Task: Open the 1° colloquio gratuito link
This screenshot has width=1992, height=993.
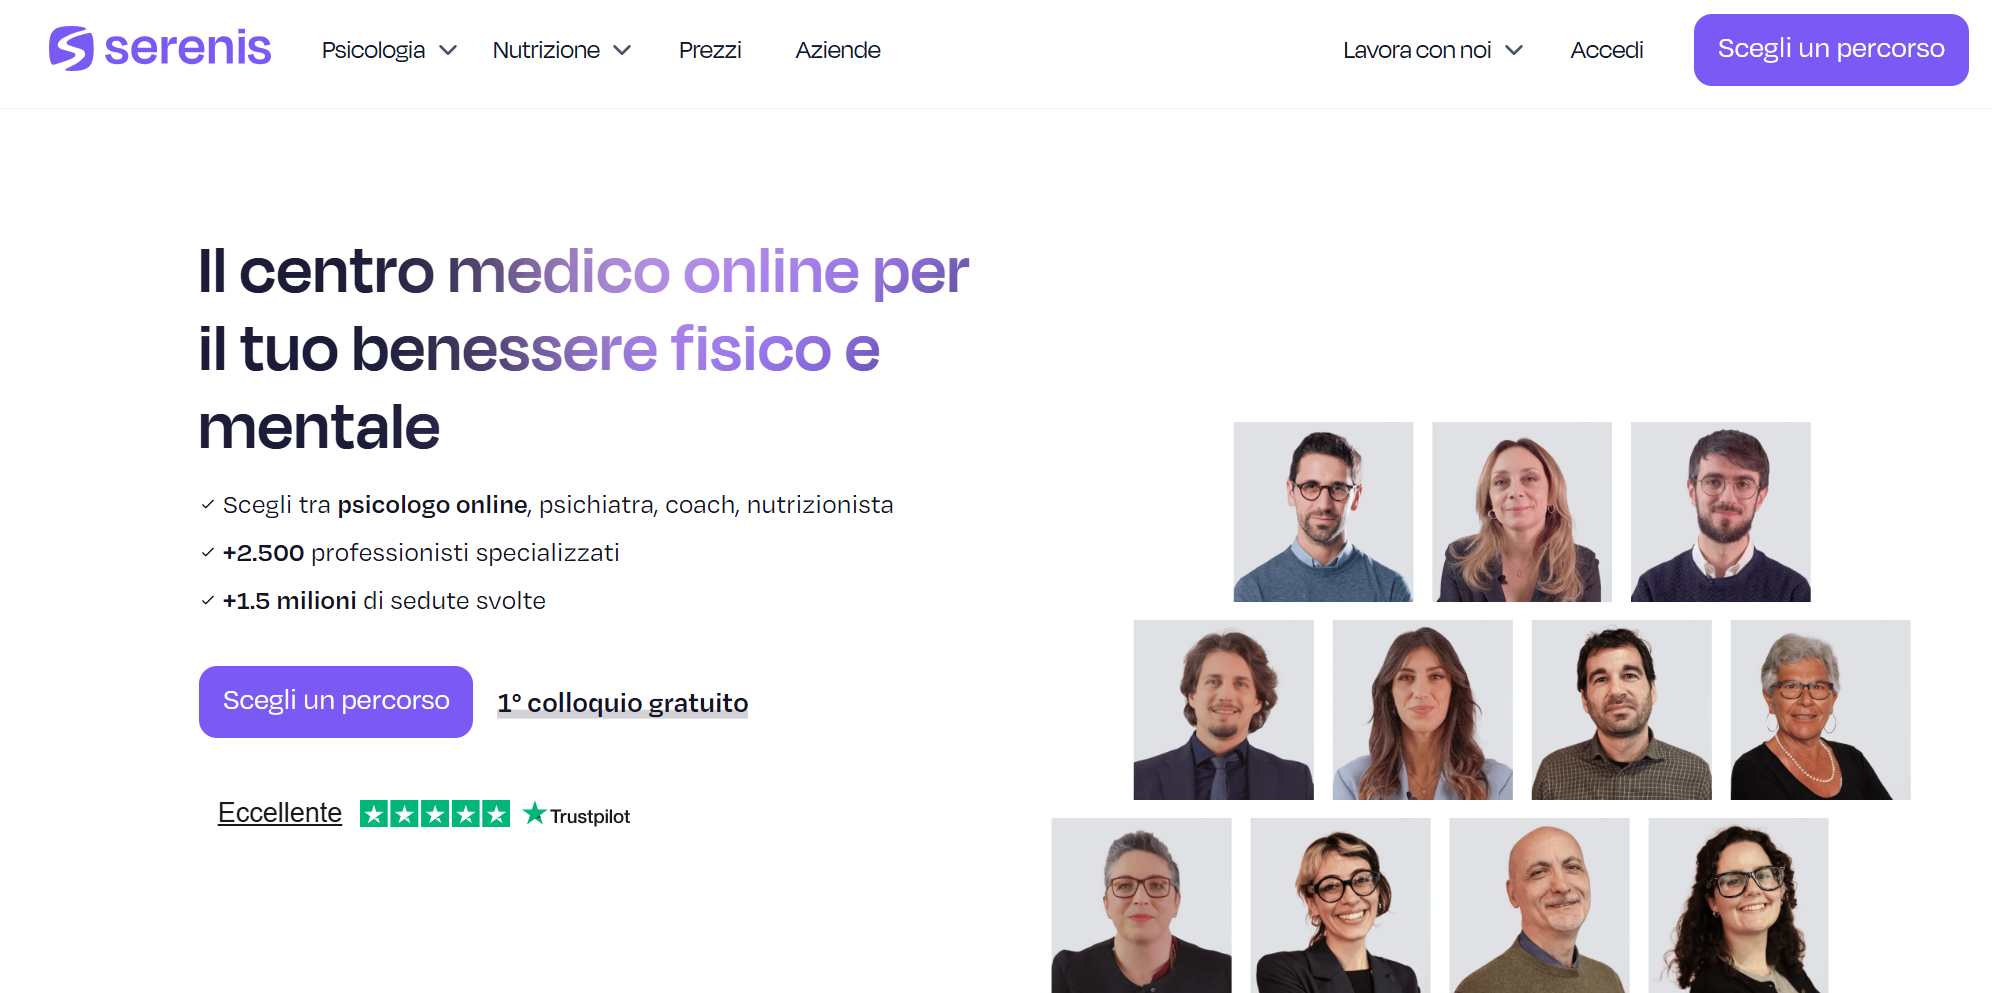Action: (x=623, y=703)
